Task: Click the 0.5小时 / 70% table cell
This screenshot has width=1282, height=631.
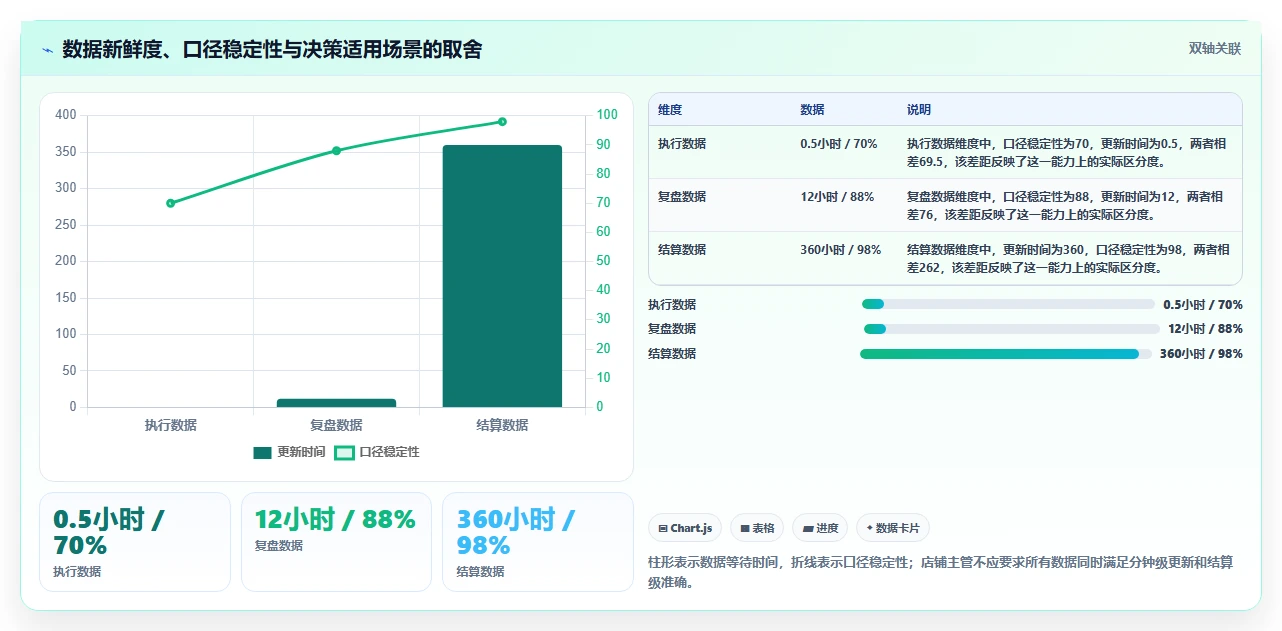Action: pyautogui.click(x=839, y=144)
